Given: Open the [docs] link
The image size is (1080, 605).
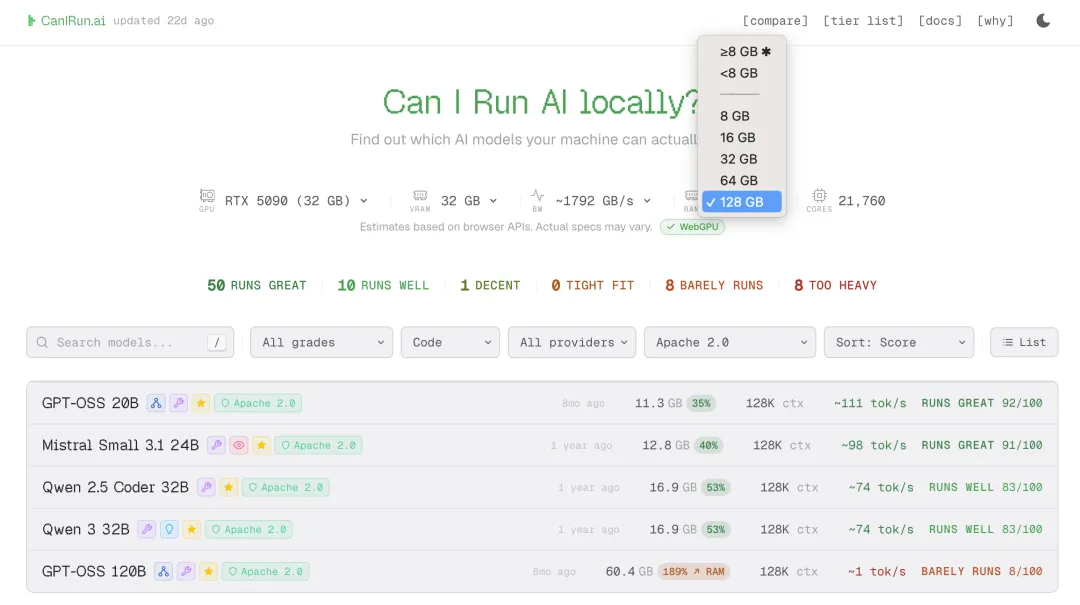Looking at the screenshot, I should [939, 21].
